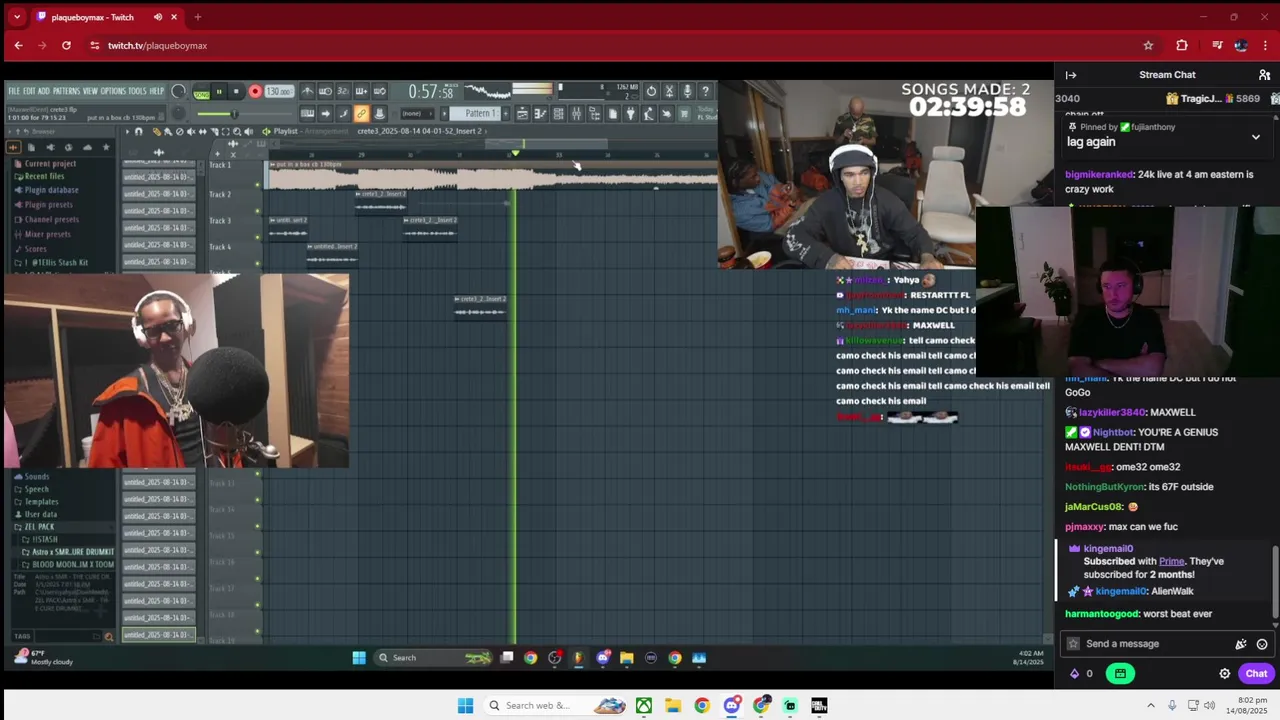Open the emote picker in chat input
This screenshot has height=720, width=1280.
[1262, 644]
